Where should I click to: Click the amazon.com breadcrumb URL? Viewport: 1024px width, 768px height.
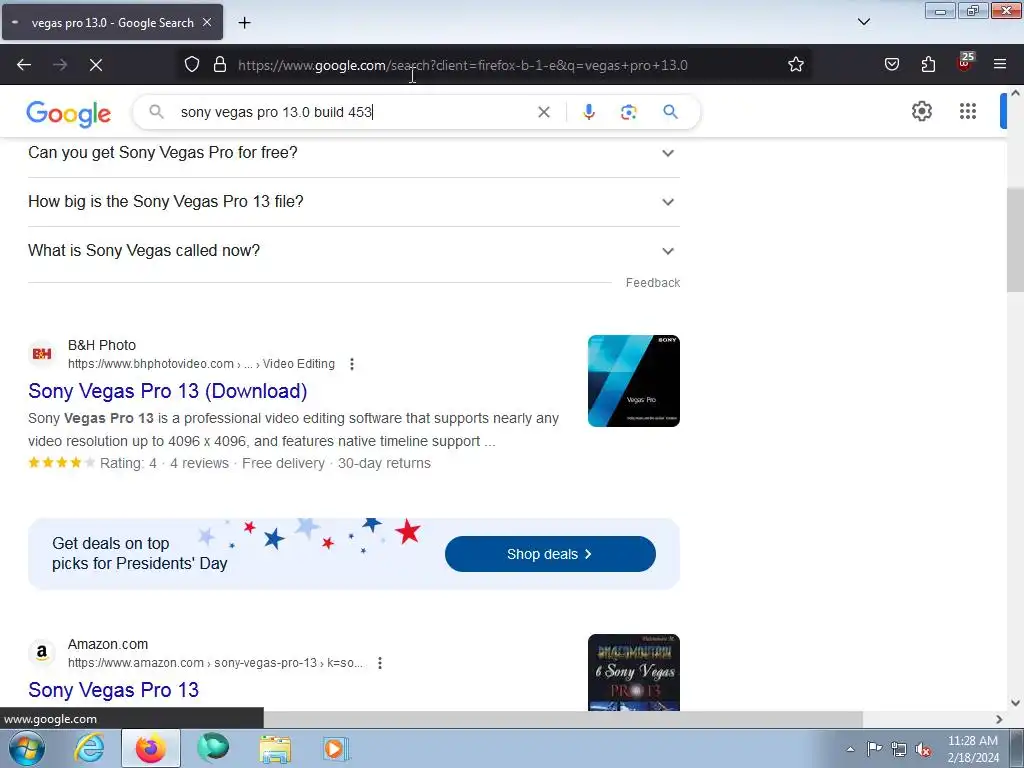[x=216, y=663]
